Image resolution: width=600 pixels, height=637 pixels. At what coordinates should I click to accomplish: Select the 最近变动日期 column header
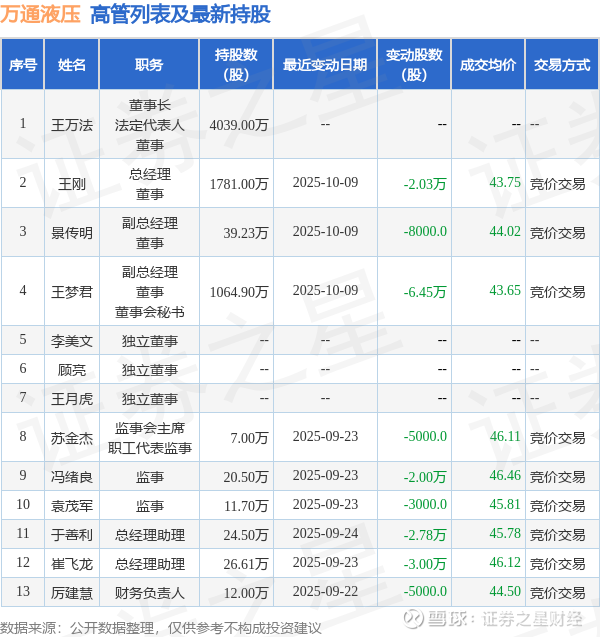tap(325, 65)
